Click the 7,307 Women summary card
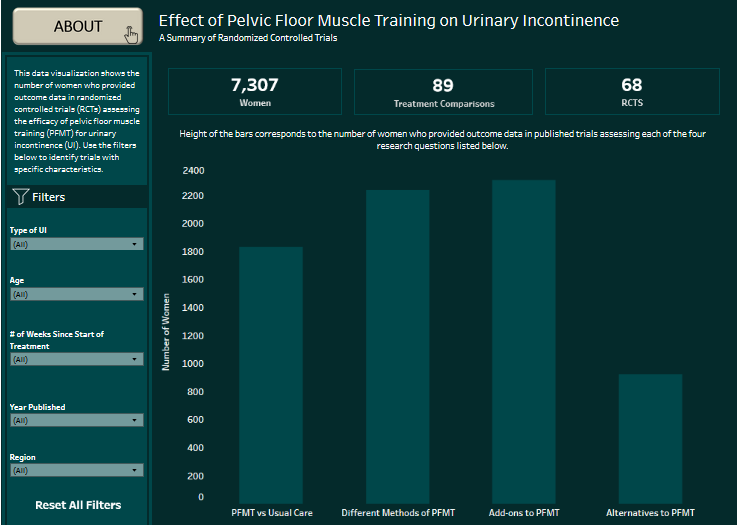737x525 pixels. [255, 91]
